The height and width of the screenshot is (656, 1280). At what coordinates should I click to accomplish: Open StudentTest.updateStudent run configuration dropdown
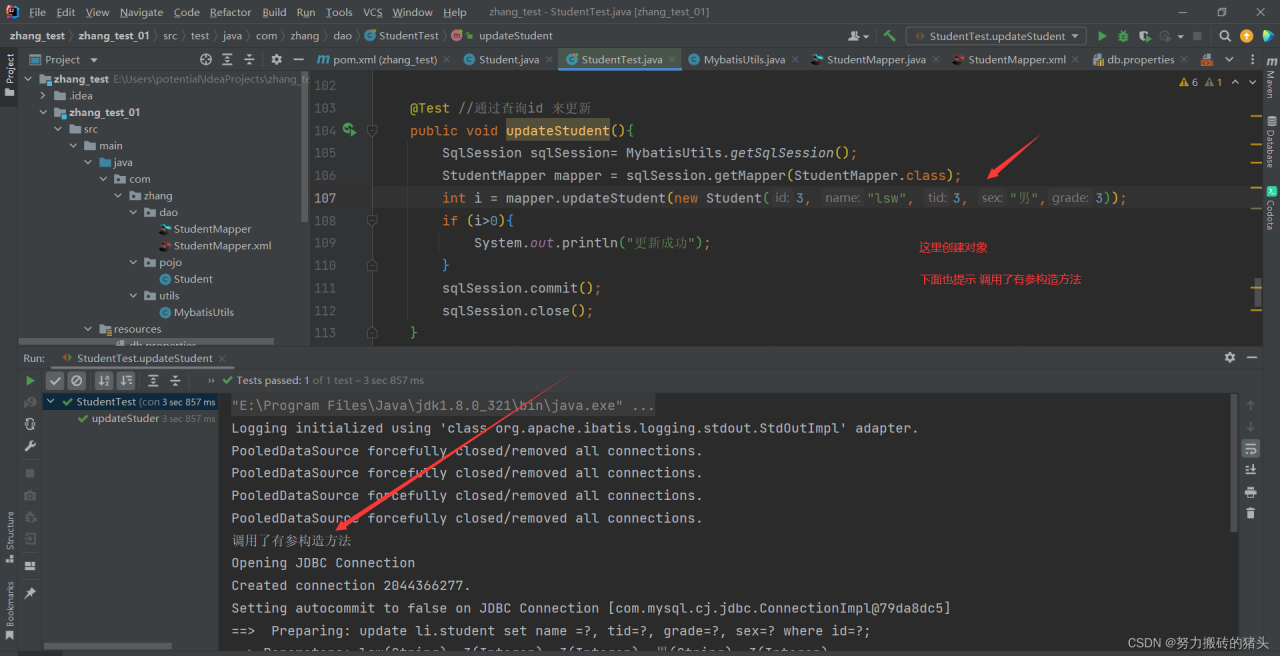[x=996, y=36]
